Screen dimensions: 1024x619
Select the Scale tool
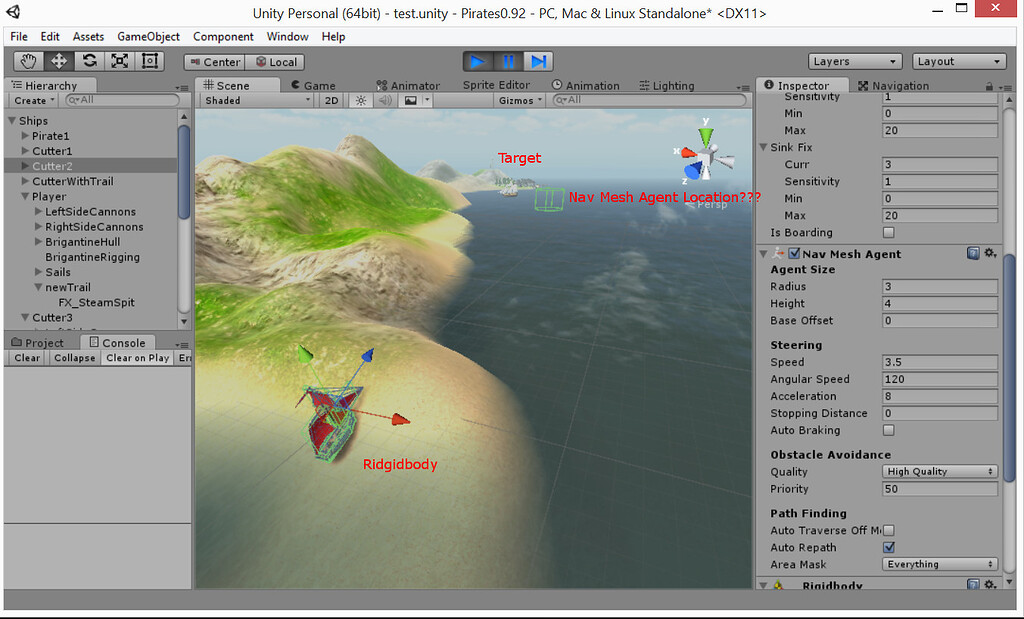tap(119, 61)
